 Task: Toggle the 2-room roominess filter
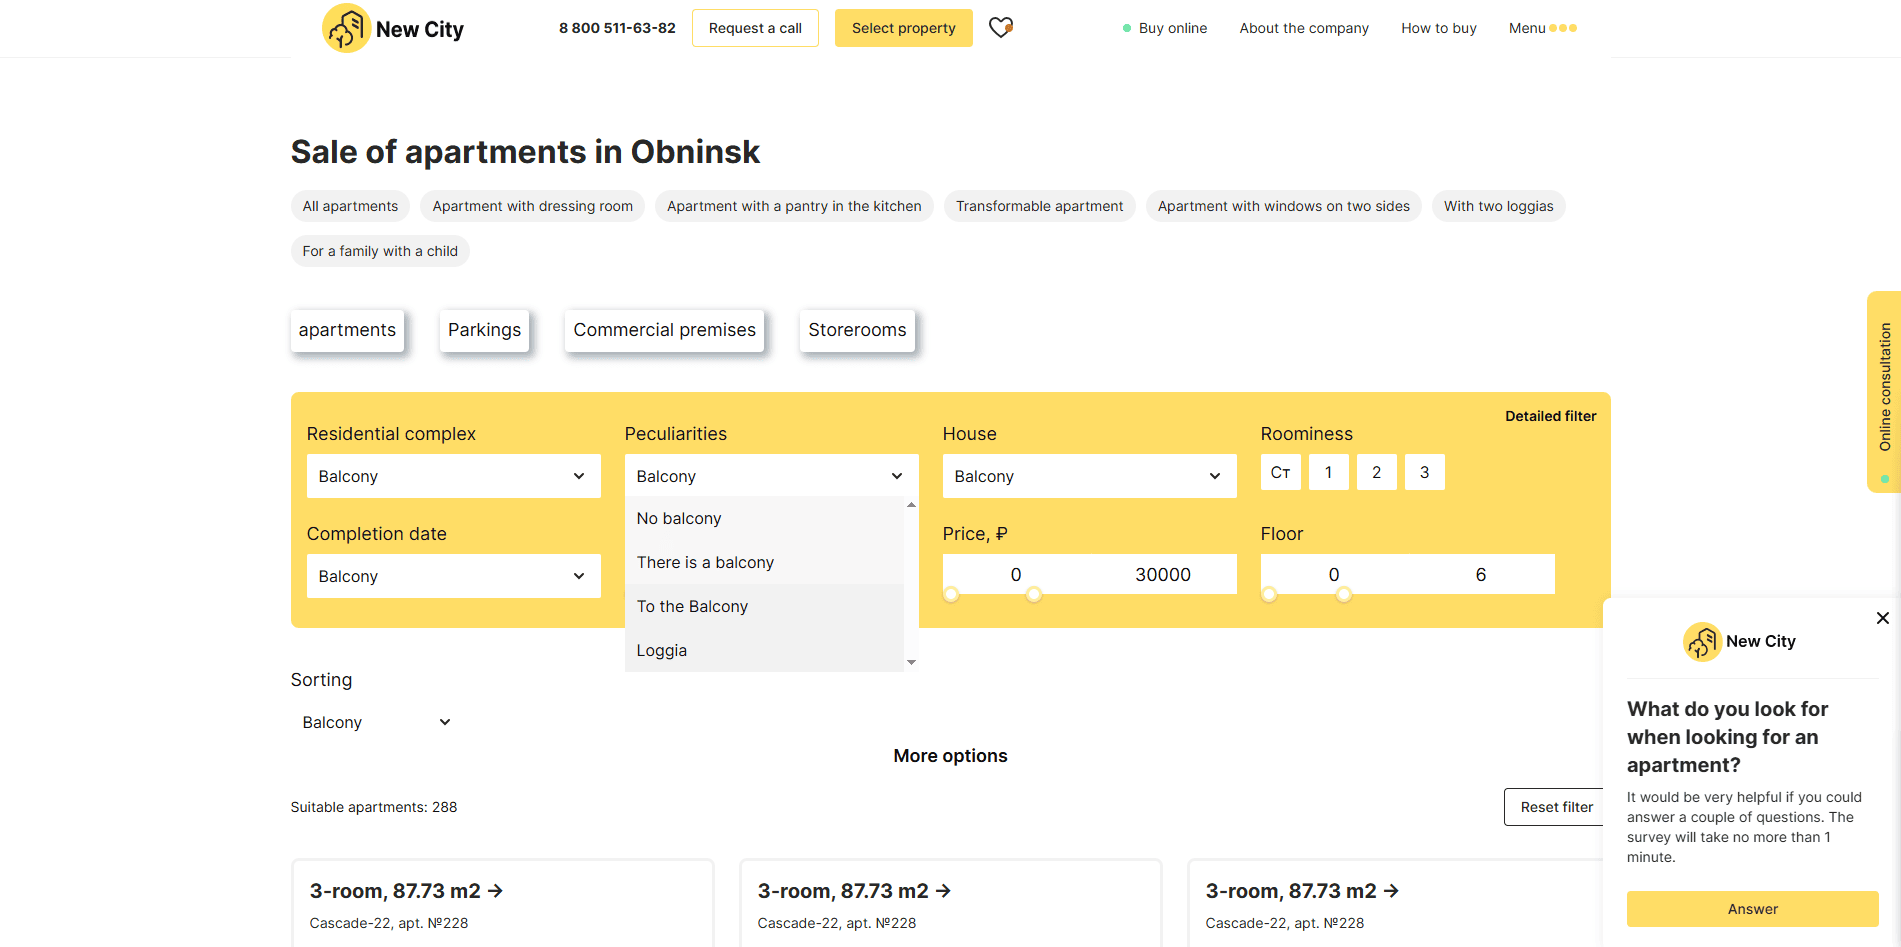[x=1376, y=473]
